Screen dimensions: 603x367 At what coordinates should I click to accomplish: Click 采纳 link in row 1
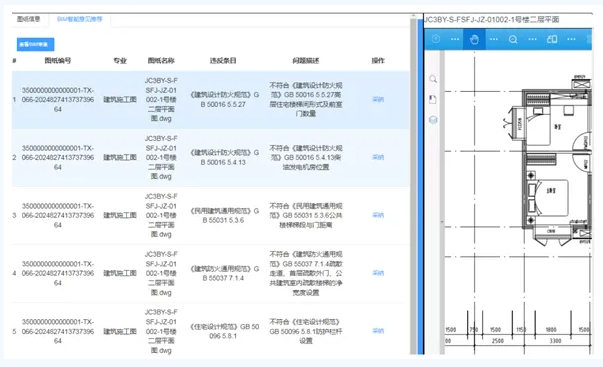[378, 100]
